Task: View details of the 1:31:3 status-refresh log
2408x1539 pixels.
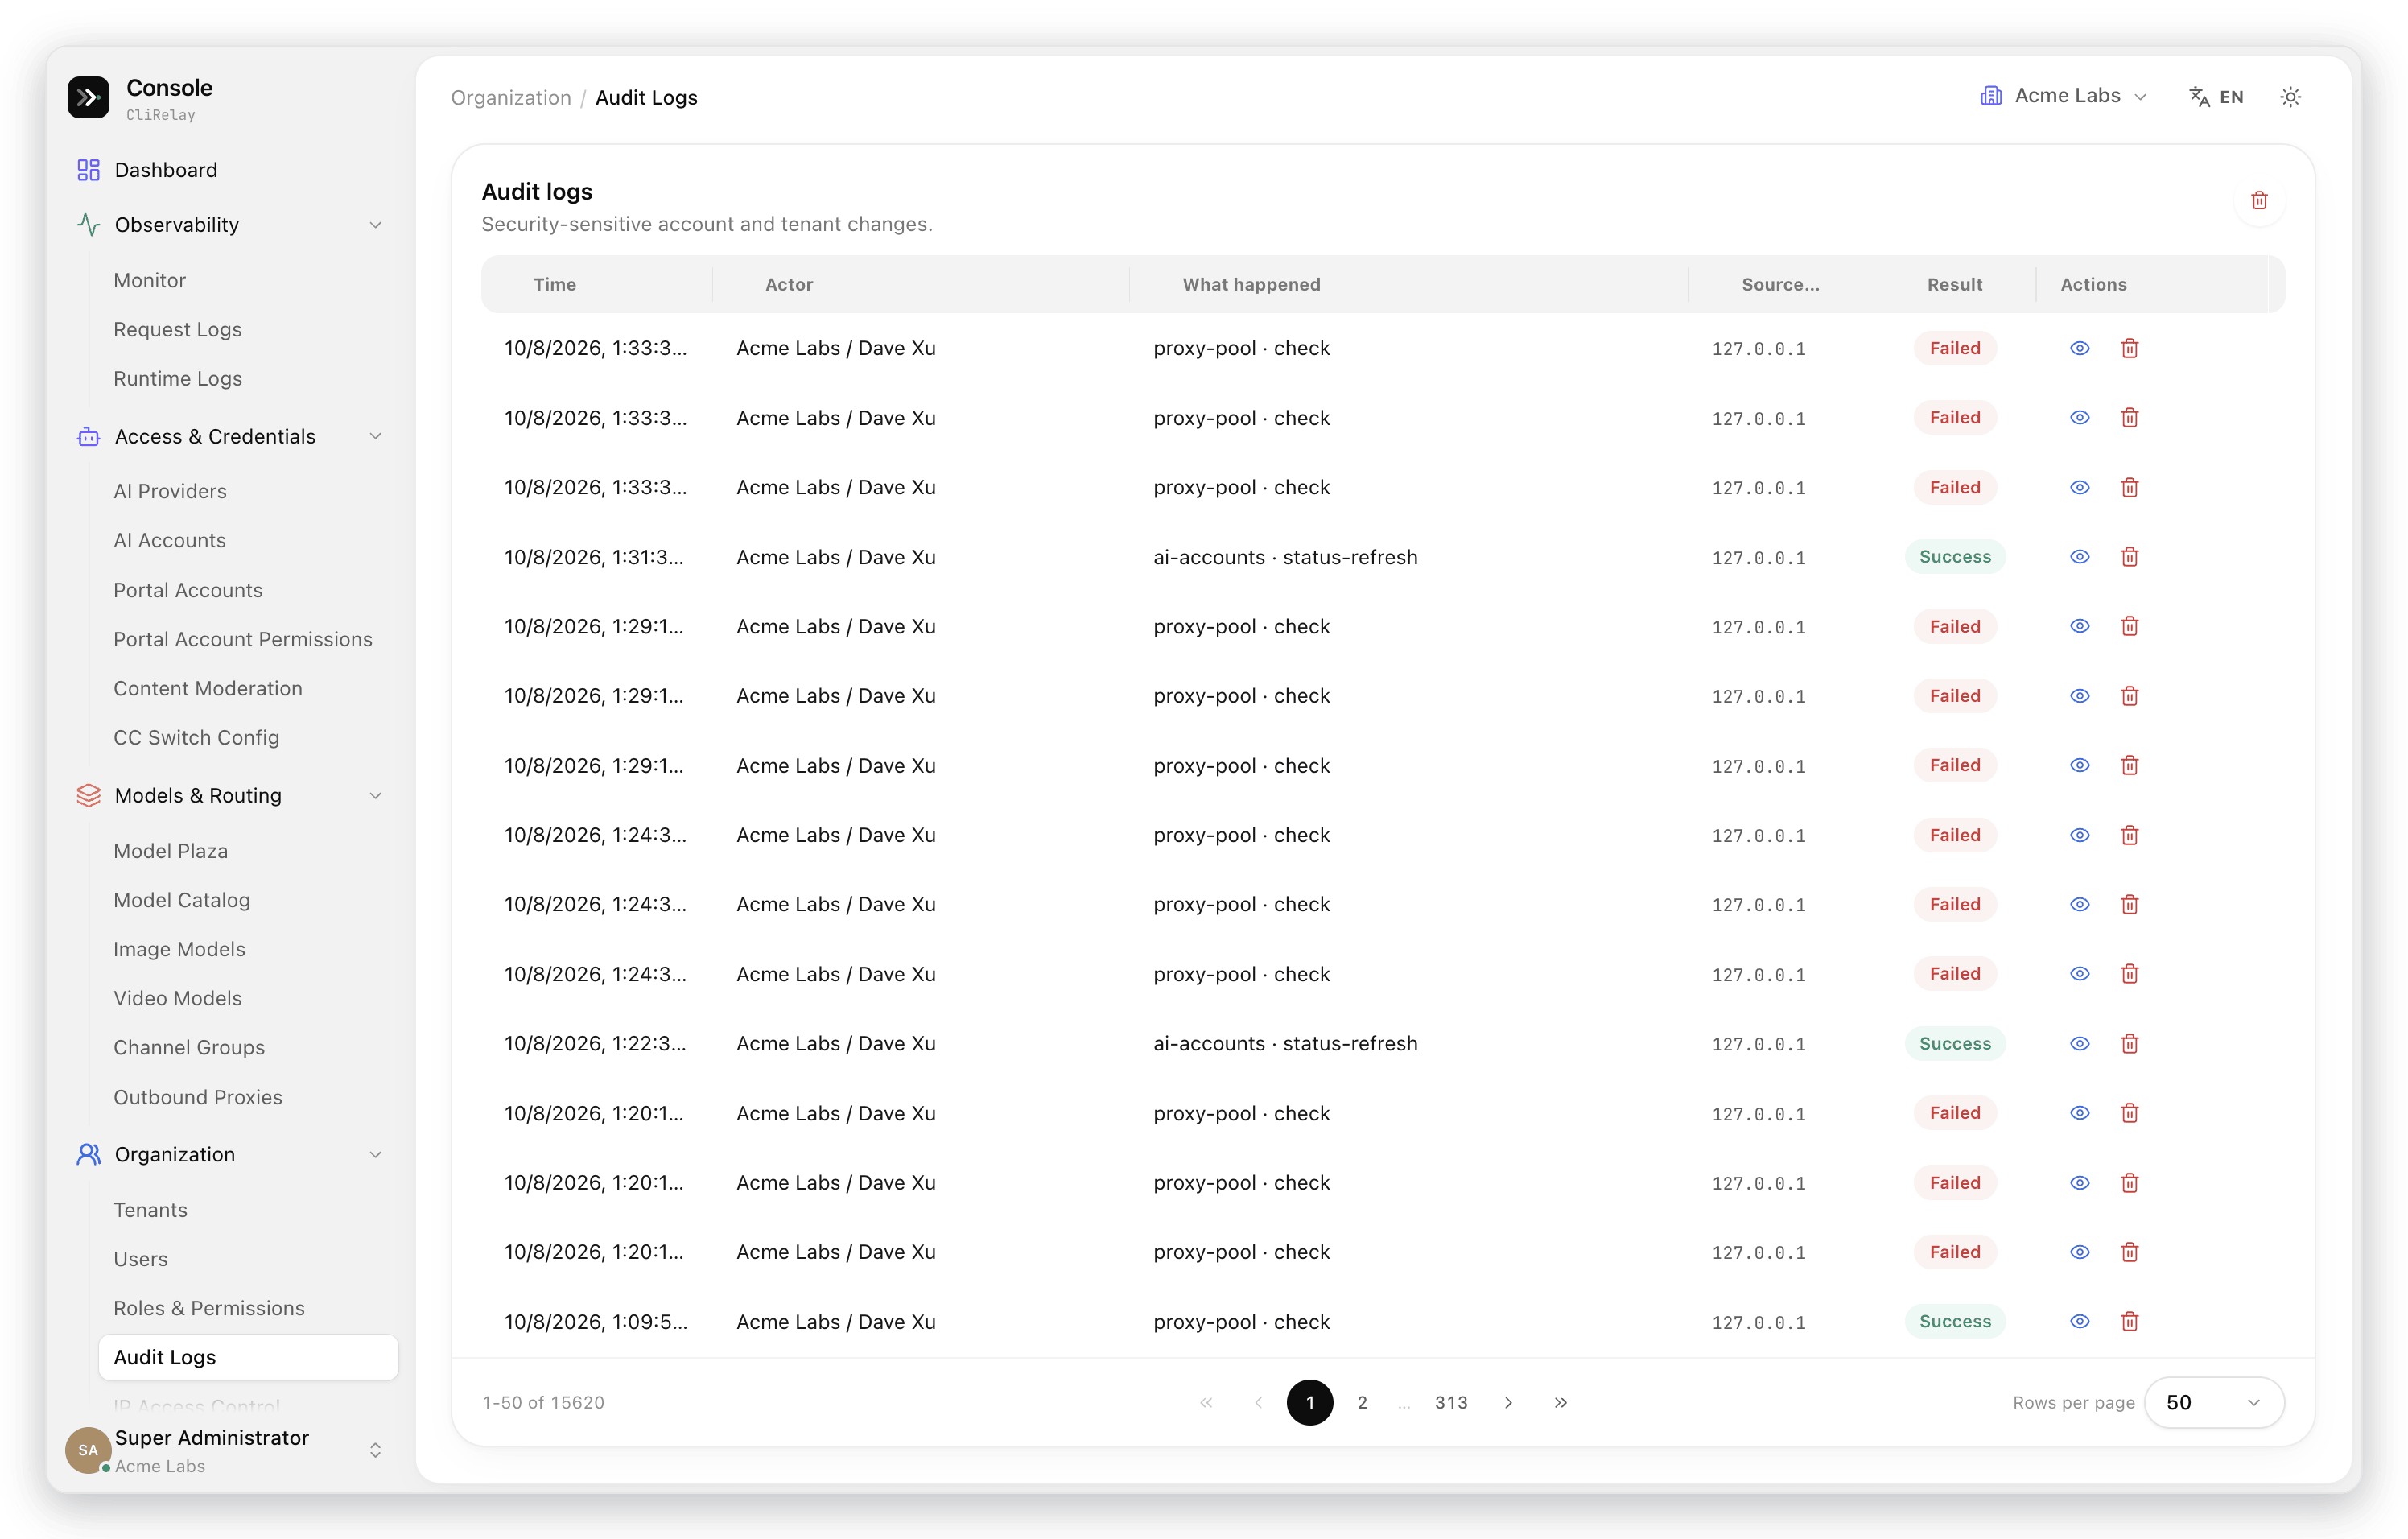Action: tap(2080, 557)
